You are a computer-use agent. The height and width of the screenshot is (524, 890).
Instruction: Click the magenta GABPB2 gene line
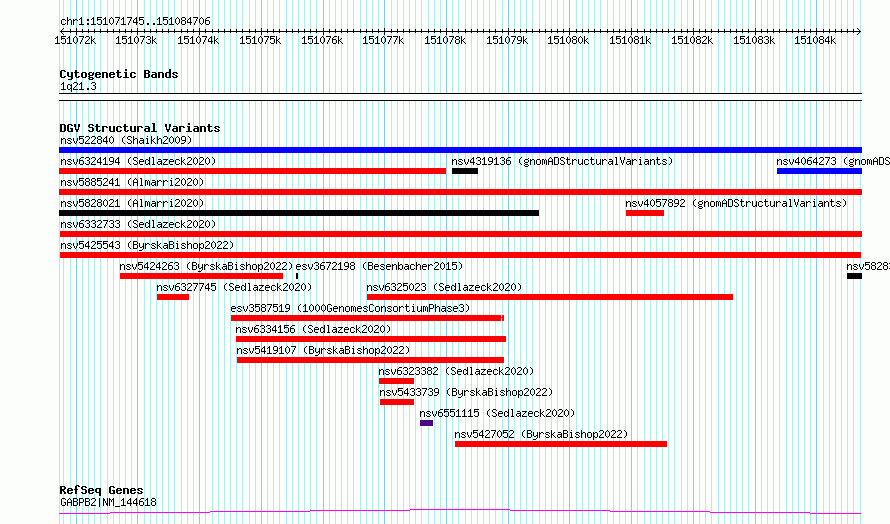460,512
